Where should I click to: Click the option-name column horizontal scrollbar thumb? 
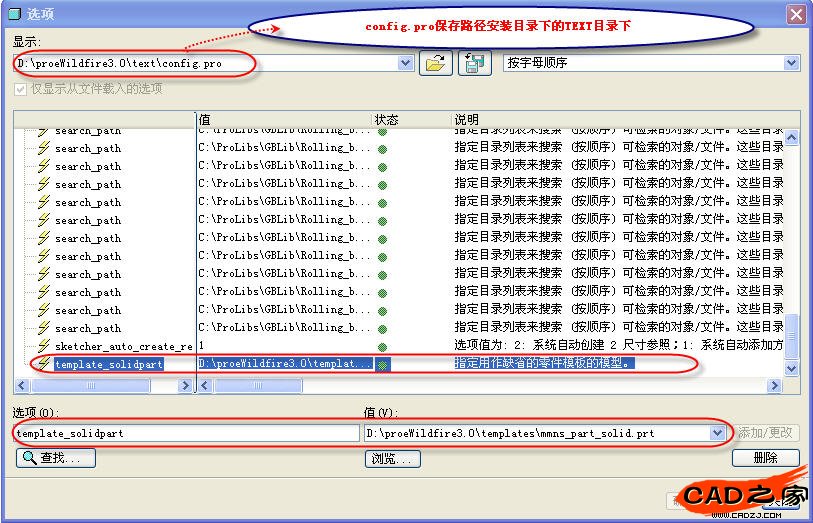pyautogui.click(x=91, y=385)
